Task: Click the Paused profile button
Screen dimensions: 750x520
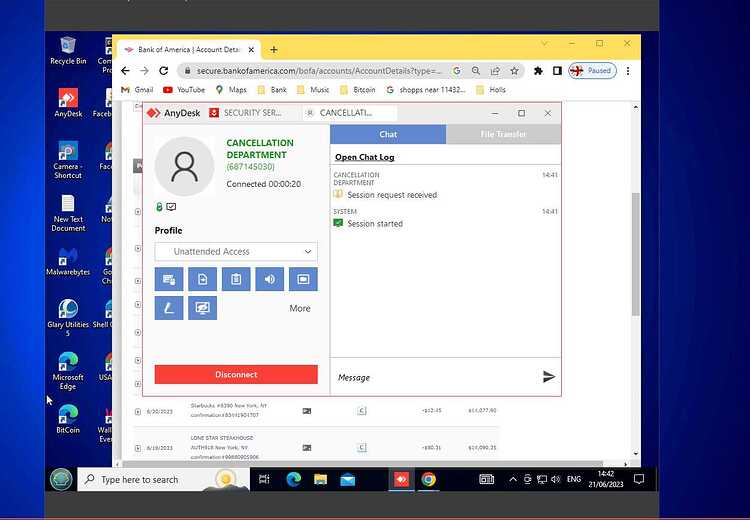Action: (x=592, y=71)
